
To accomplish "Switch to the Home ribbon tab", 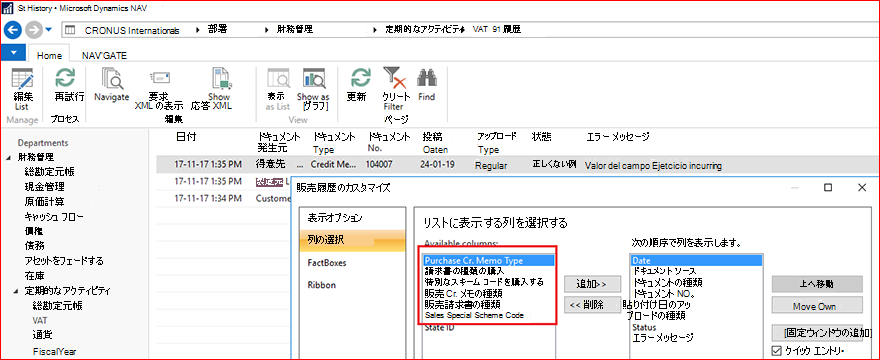I will pyautogui.click(x=49, y=56).
